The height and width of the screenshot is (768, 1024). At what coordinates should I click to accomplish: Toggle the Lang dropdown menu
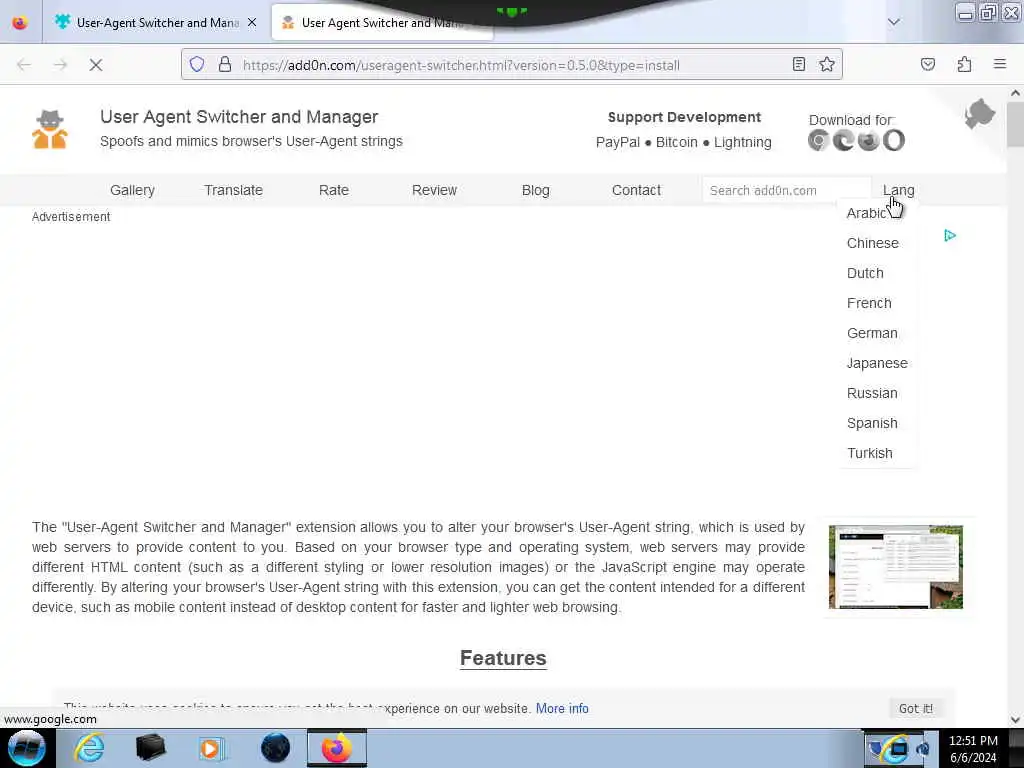coord(899,190)
